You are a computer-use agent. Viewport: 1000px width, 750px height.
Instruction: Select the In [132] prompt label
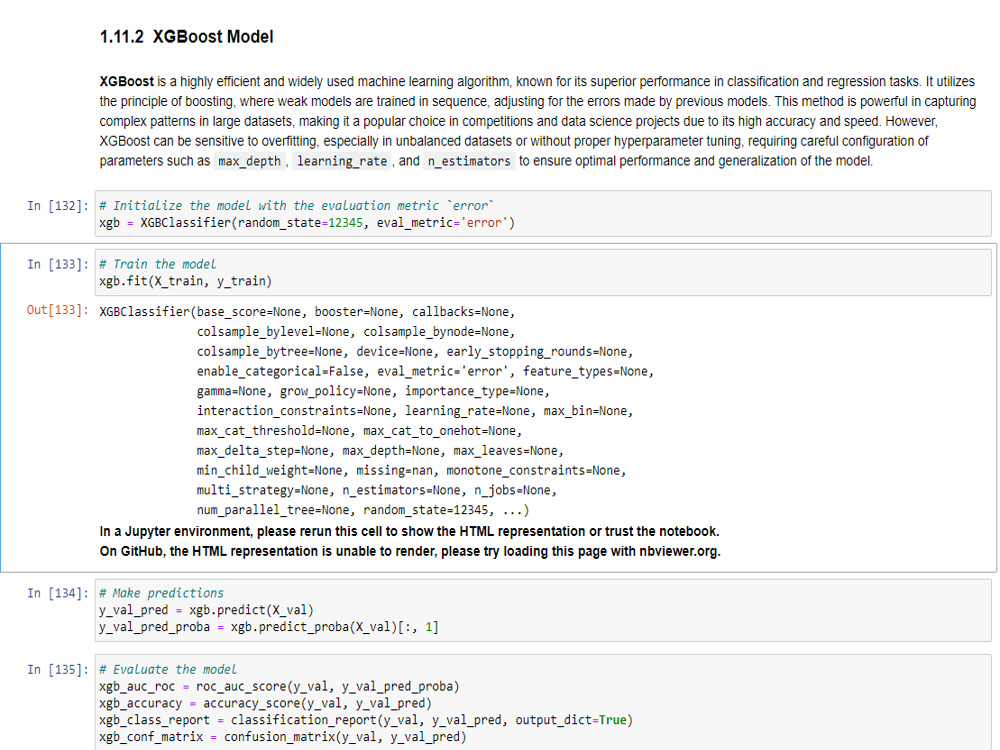point(57,205)
